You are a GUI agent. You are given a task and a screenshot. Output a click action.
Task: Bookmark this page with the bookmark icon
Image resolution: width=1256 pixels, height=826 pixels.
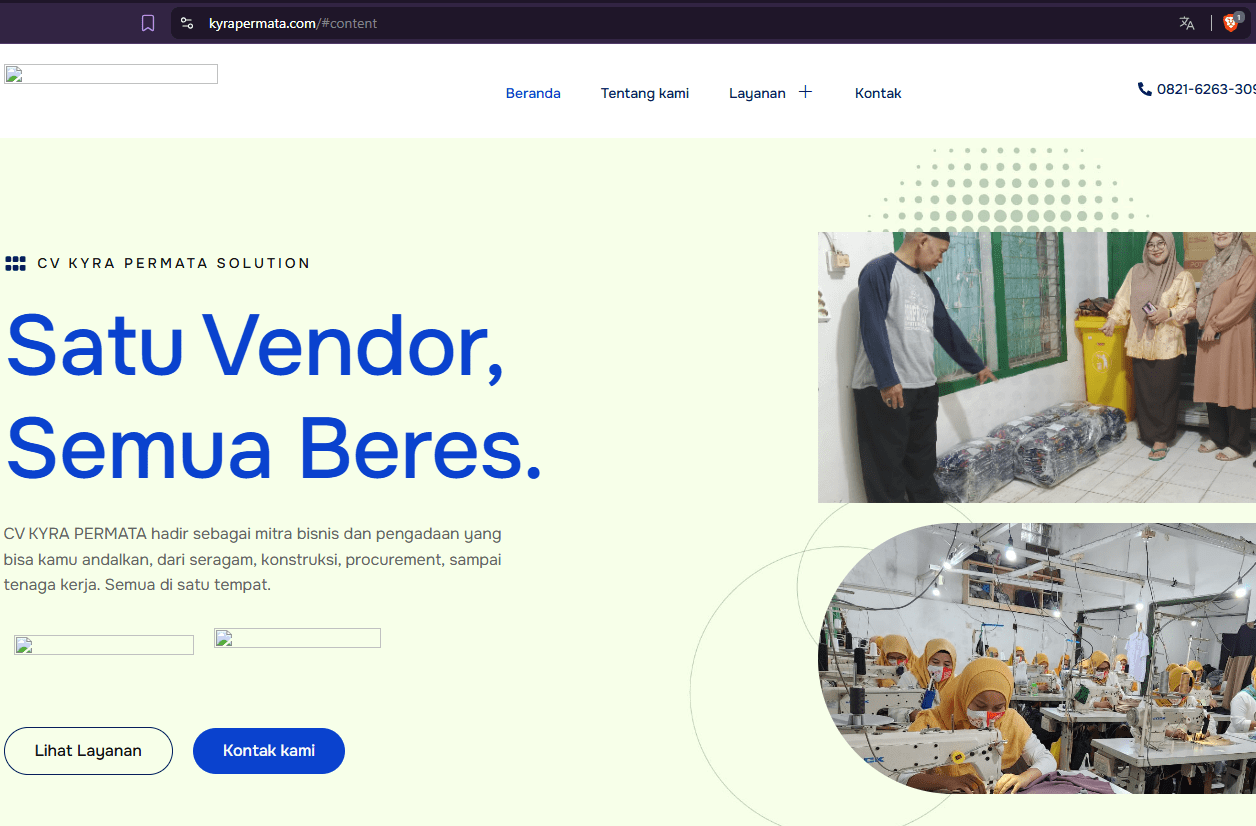coord(148,23)
